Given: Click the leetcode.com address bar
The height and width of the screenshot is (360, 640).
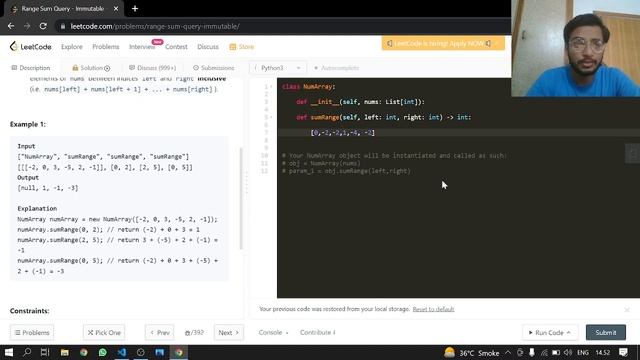Looking at the screenshot, I should 155,26.
